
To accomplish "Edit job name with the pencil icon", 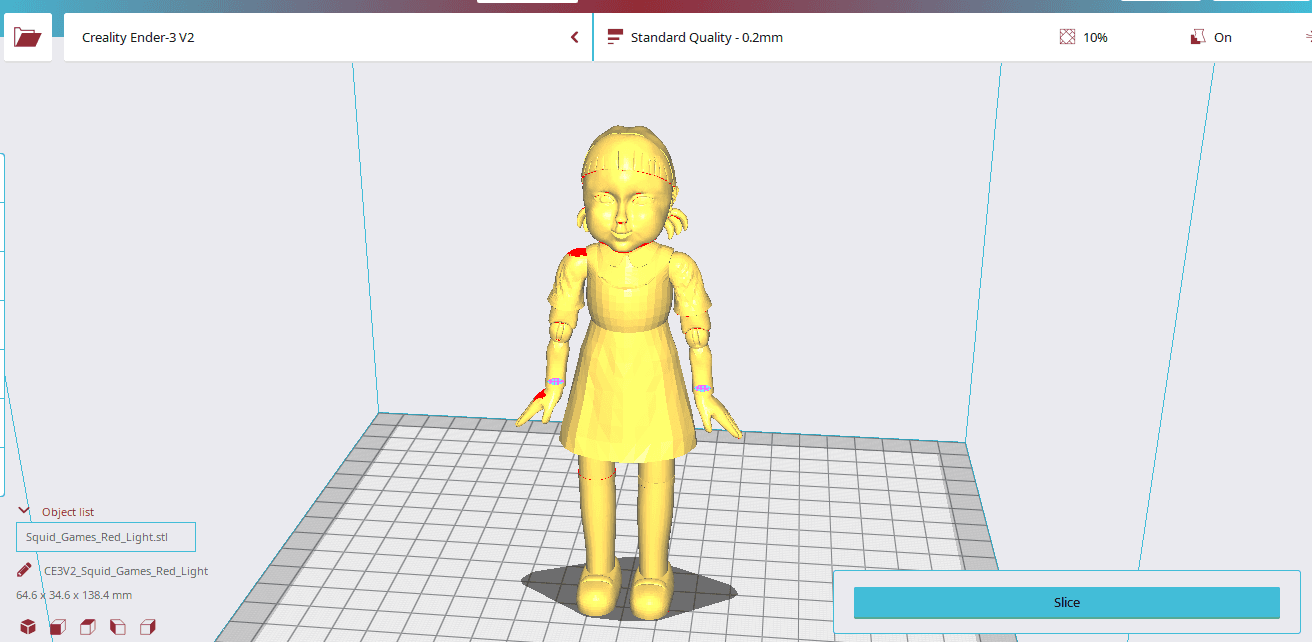I will 24,570.
